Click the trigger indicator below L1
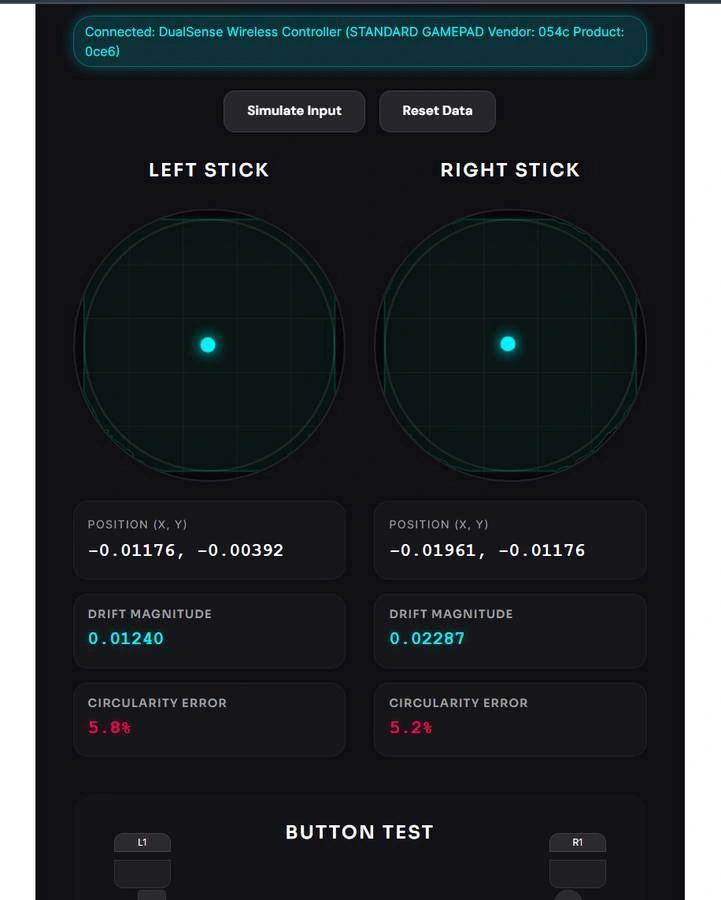Viewport: 721px width, 900px height. pyautogui.click(x=142, y=873)
